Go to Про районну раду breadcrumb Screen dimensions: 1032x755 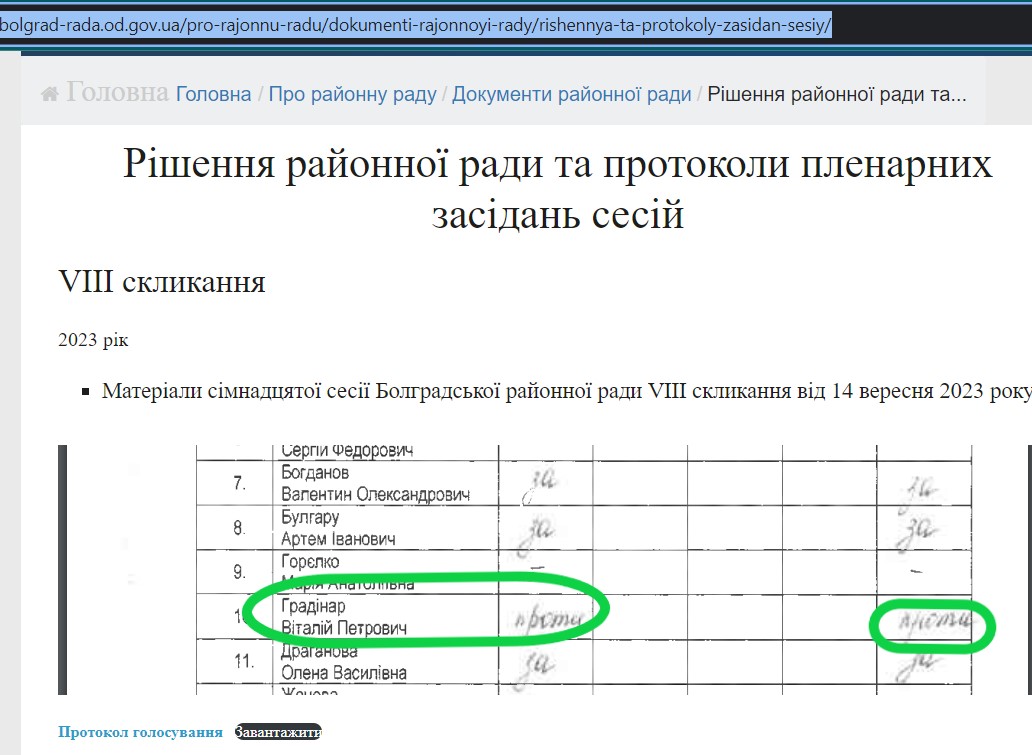click(x=352, y=94)
